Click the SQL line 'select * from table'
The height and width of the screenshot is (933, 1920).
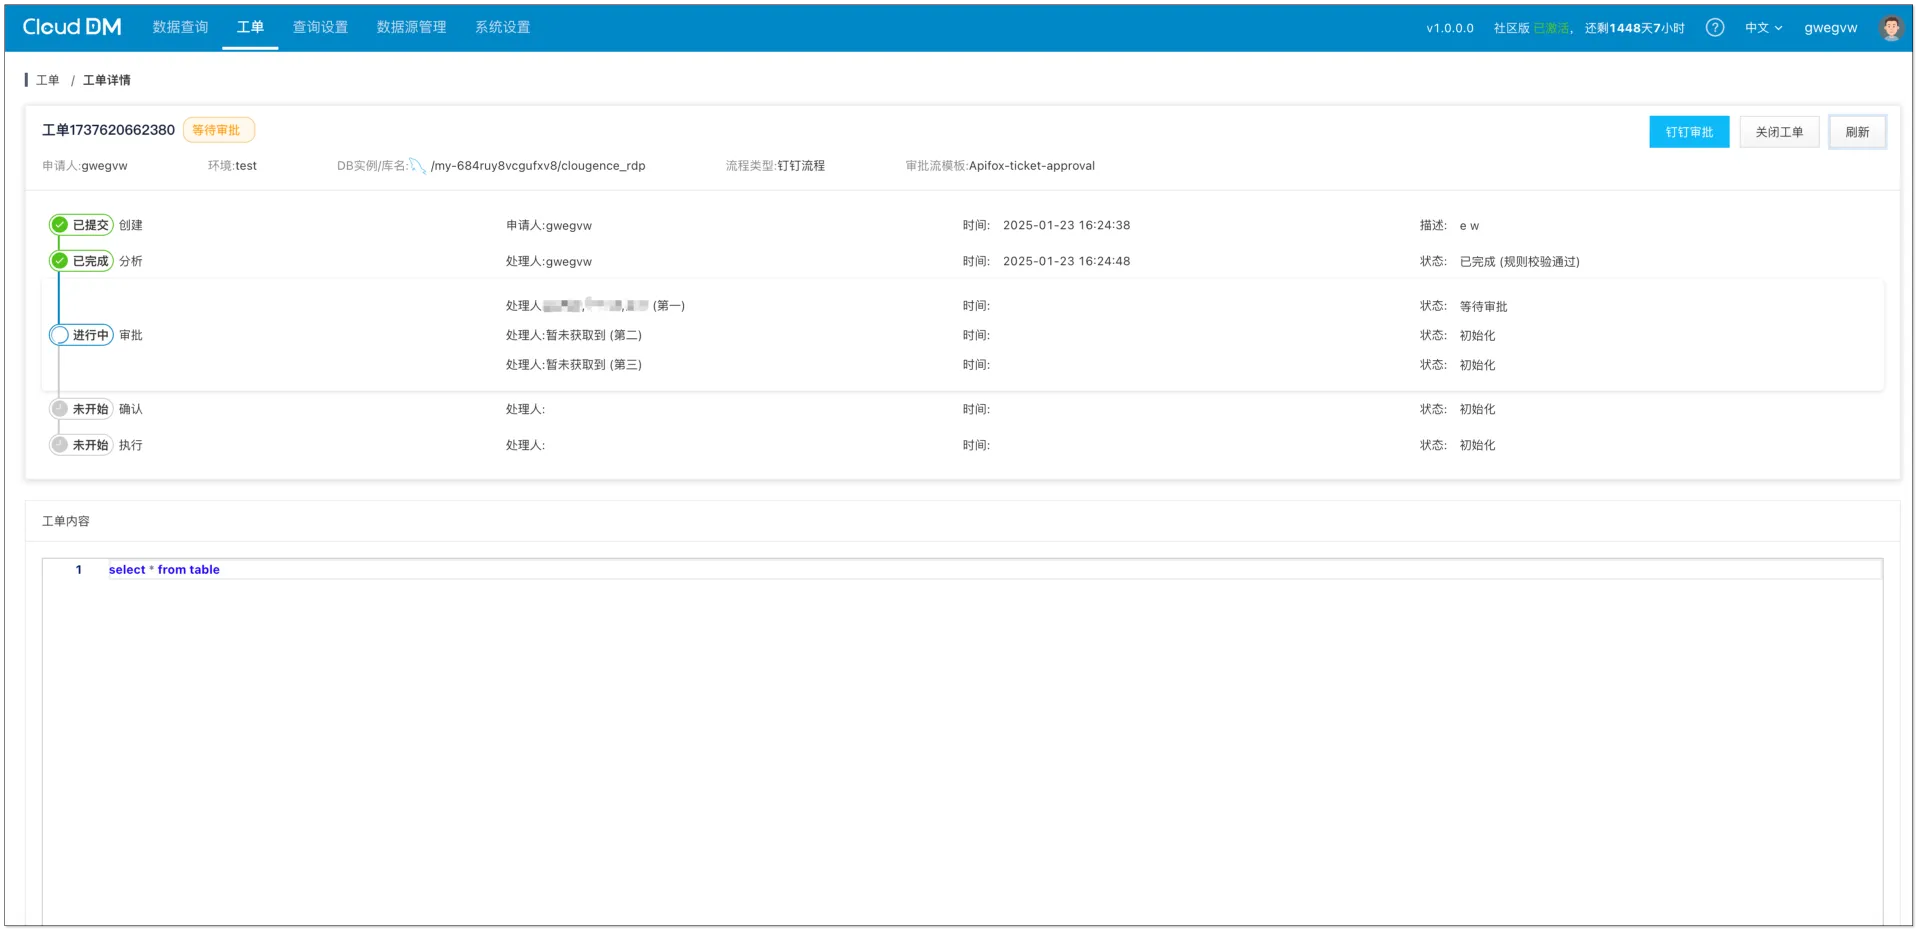coord(164,570)
